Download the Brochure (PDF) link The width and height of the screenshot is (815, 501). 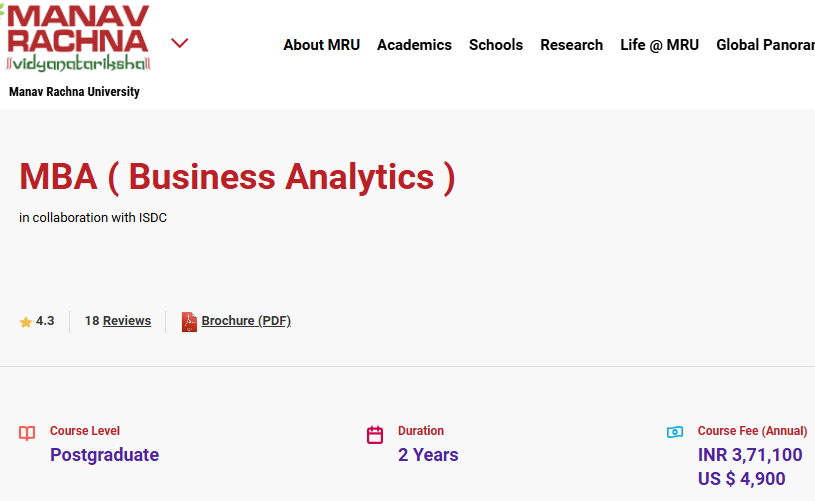246,321
